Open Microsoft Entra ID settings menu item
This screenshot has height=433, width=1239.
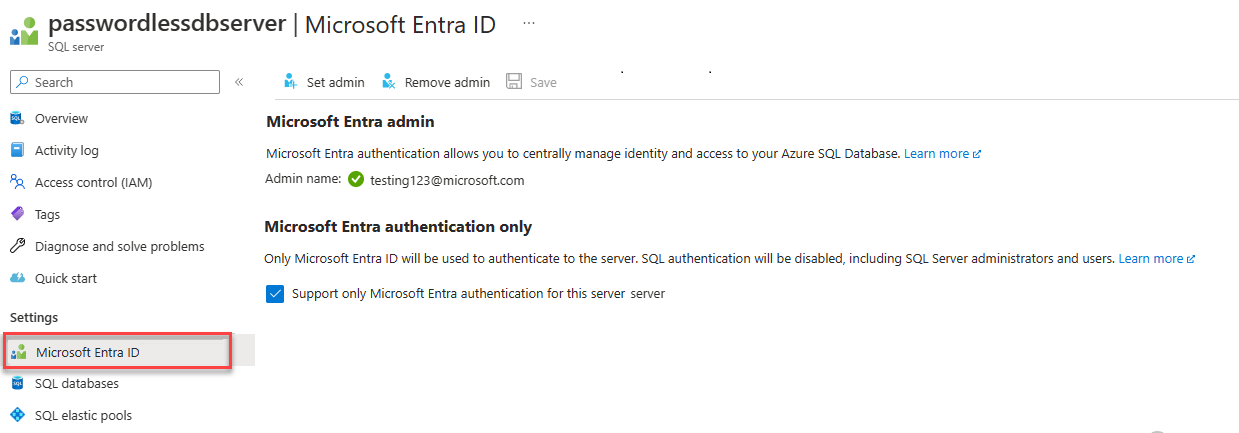[87, 352]
